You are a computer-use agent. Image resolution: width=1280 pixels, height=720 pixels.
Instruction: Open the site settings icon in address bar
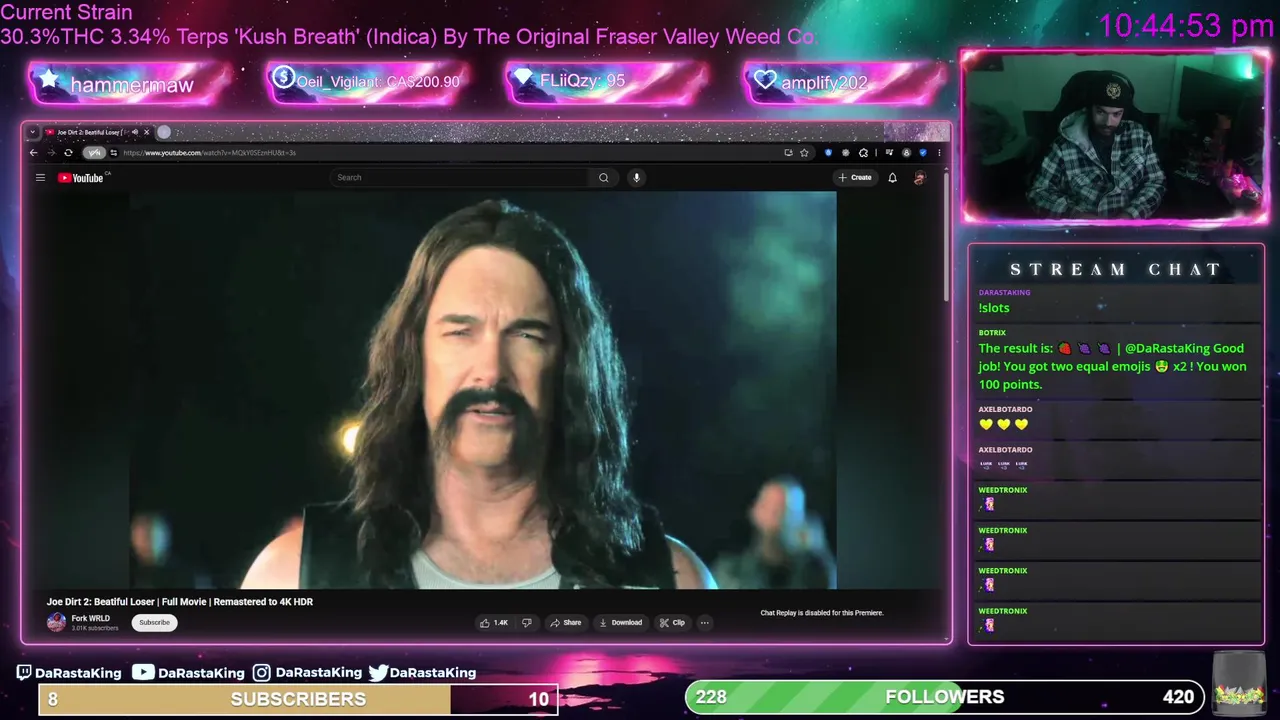(114, 153)
